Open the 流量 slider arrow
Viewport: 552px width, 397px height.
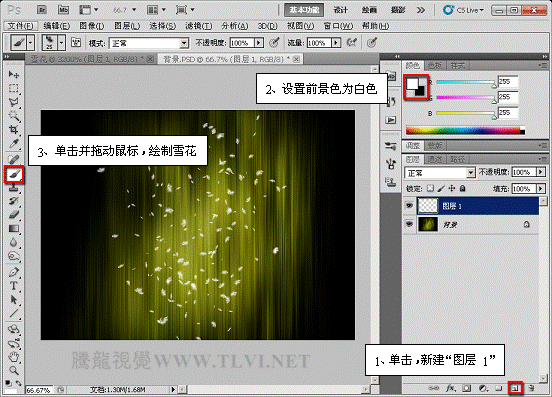point(336,43)
